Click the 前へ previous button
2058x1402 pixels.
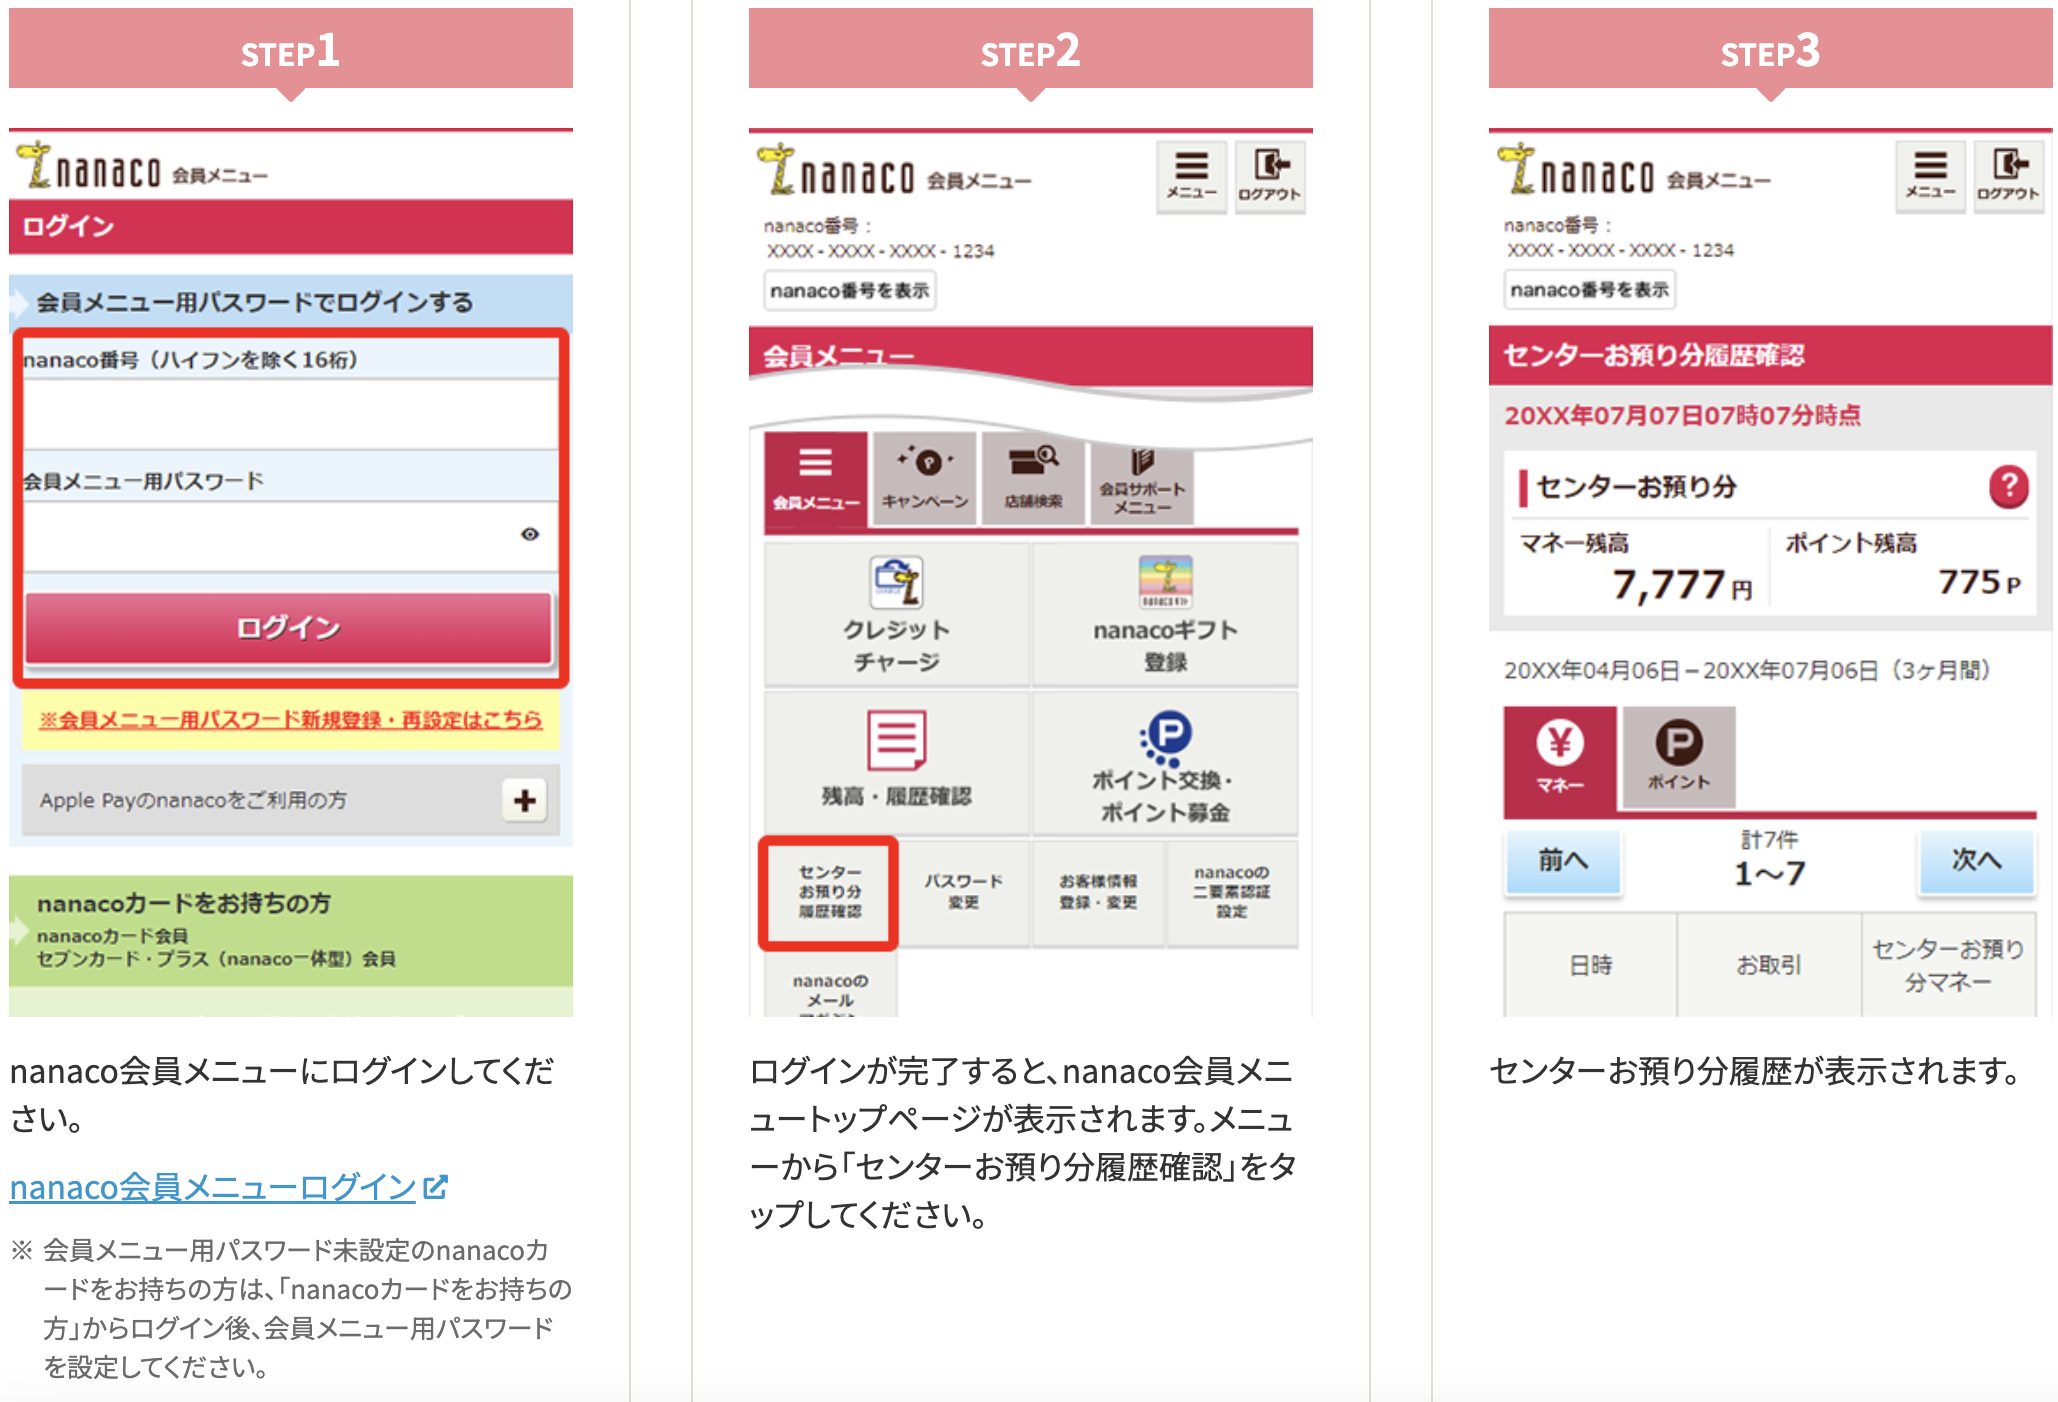pos(1563,860)
